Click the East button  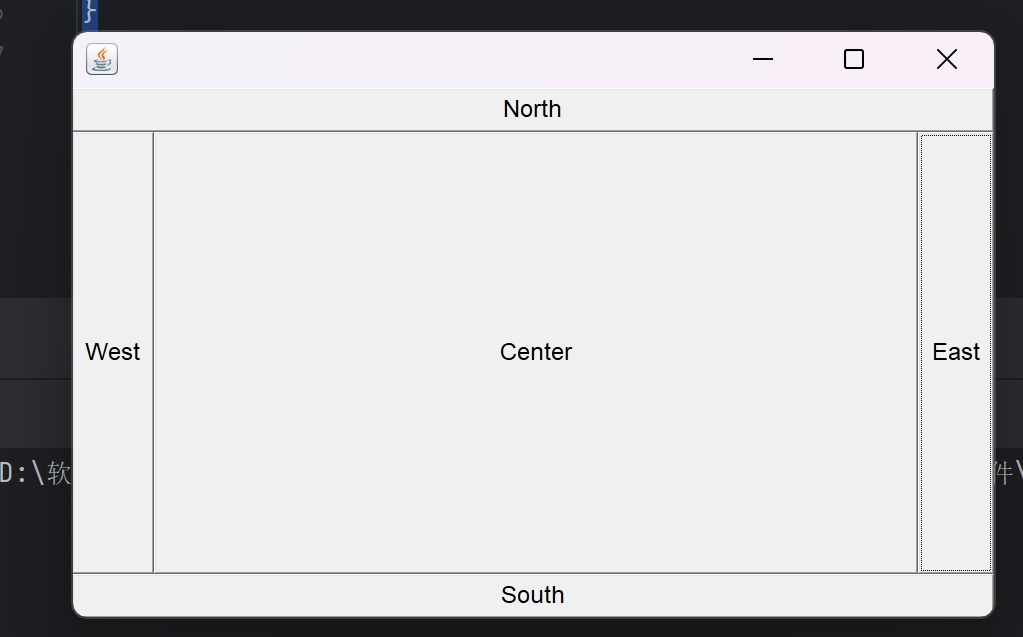click(x=955, y=352)
